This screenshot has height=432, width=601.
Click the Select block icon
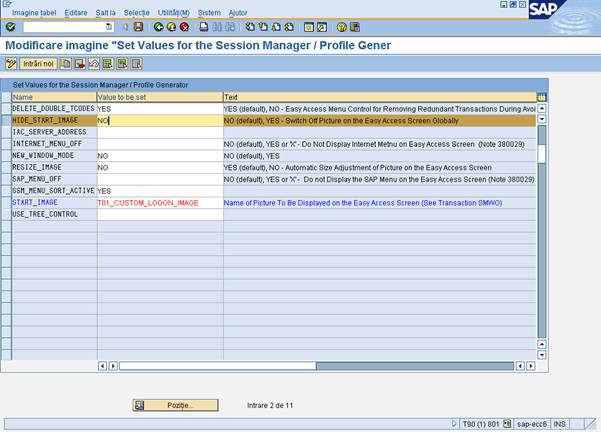pyautogui.click(x=122, y=64)
